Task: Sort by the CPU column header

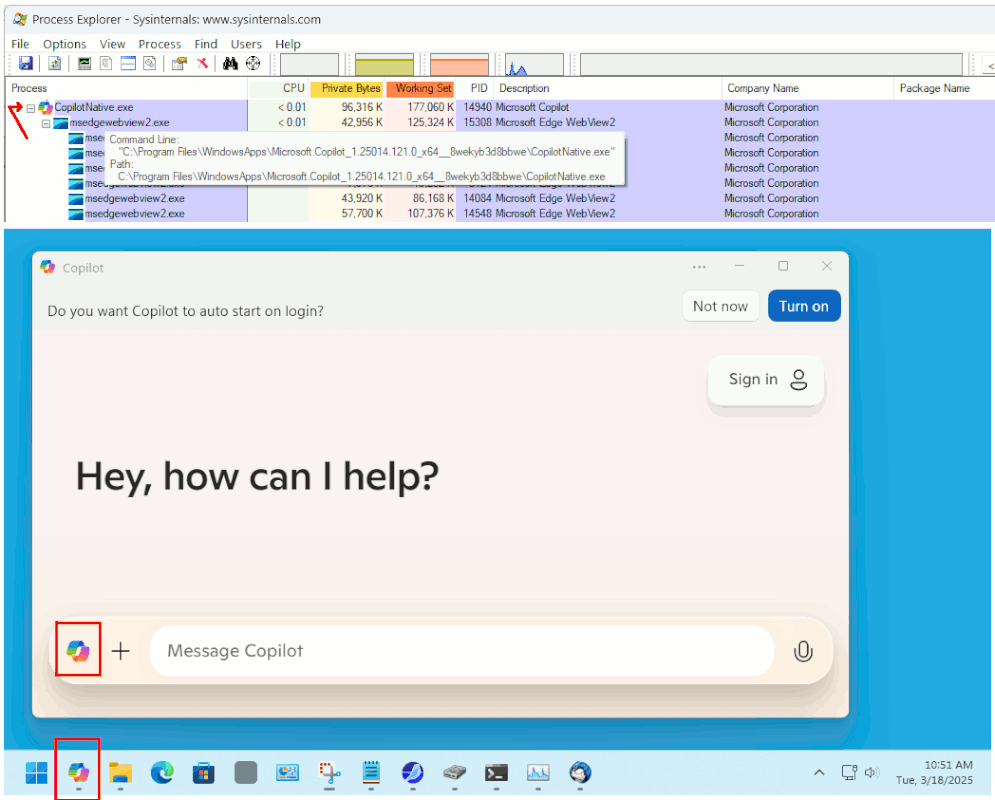Action: (x=278, y=88)
